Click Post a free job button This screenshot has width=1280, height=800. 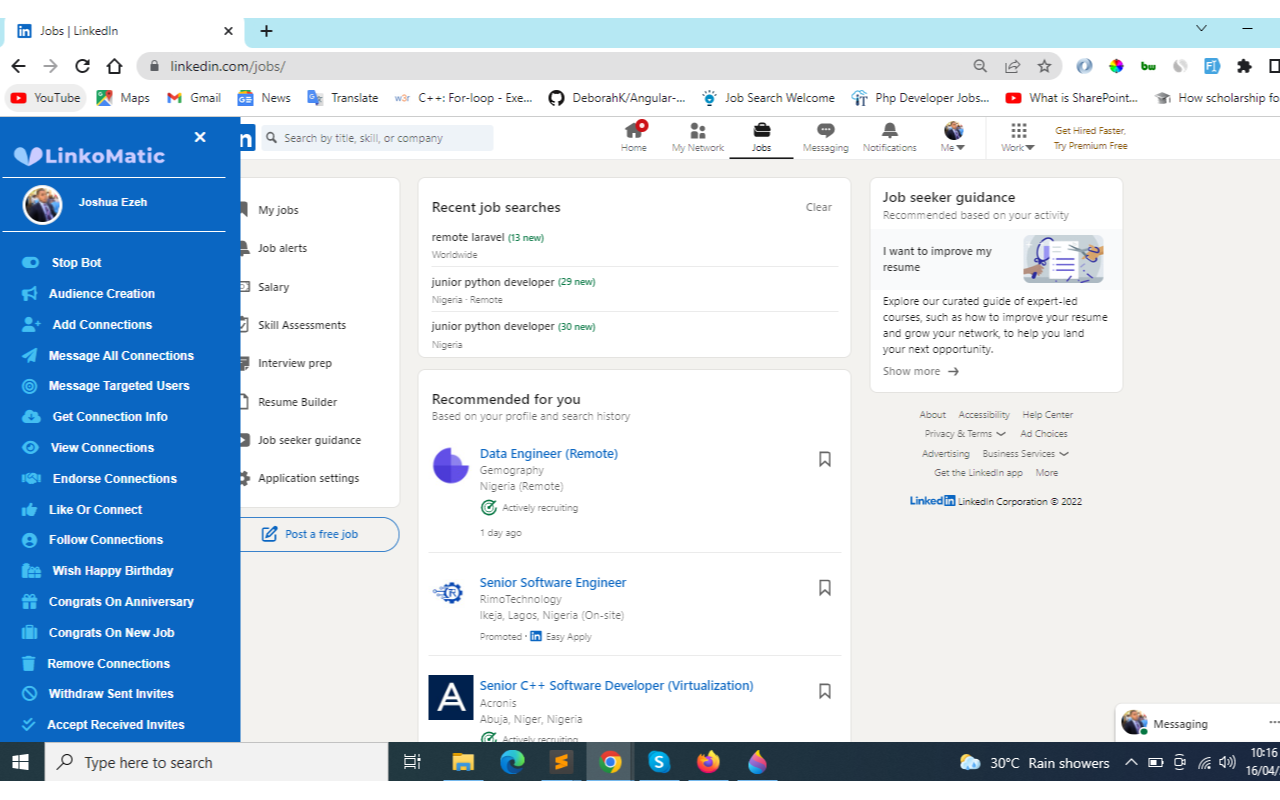pos(319,534)
